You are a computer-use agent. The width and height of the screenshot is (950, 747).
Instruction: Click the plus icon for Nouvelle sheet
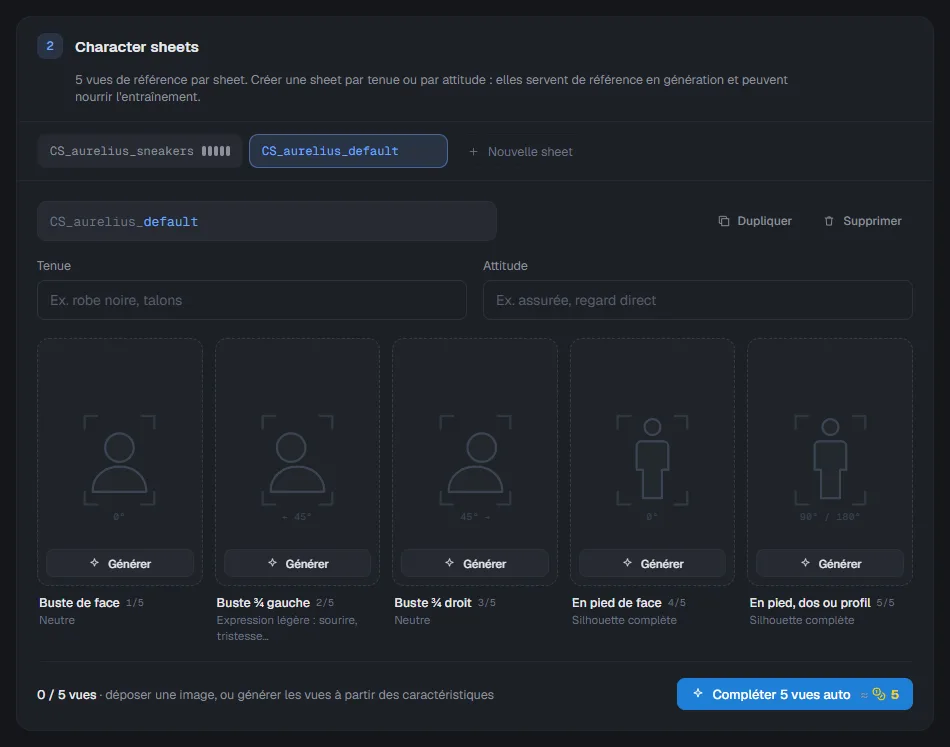pos(473,151)
